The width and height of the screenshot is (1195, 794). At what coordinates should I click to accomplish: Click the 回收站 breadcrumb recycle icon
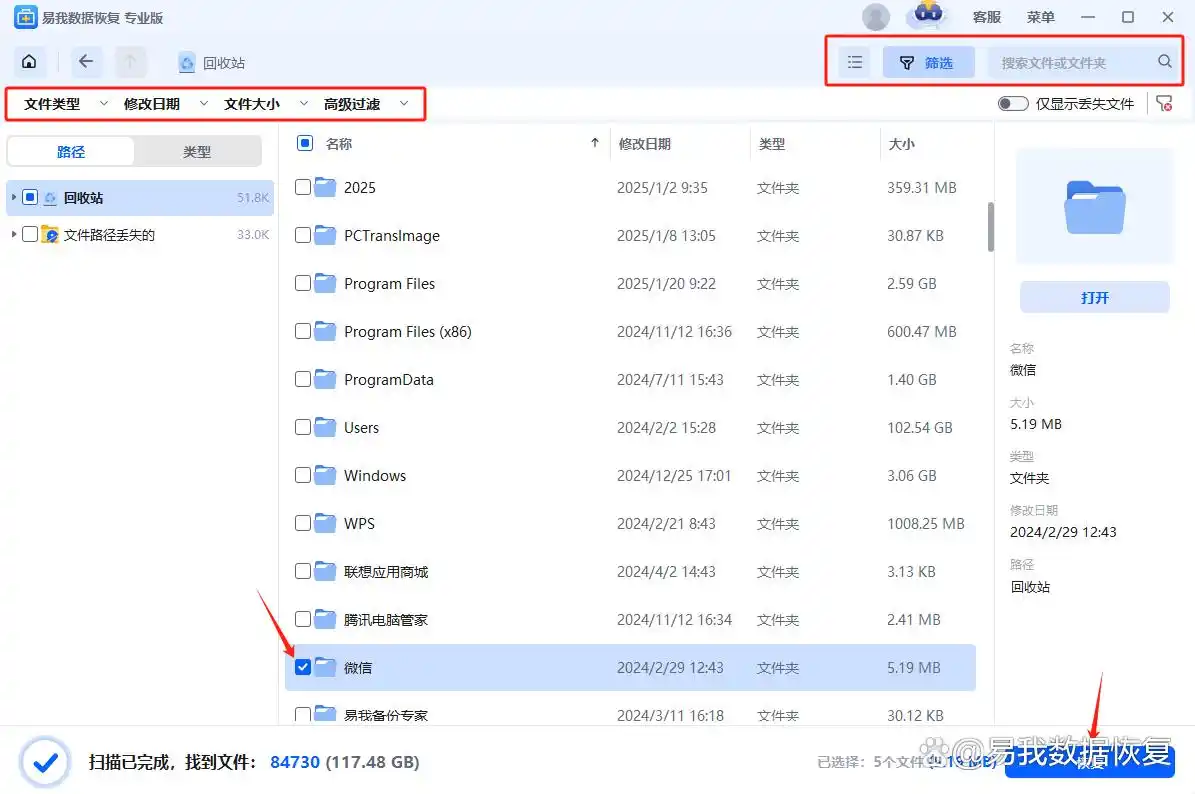pos(186,61)
